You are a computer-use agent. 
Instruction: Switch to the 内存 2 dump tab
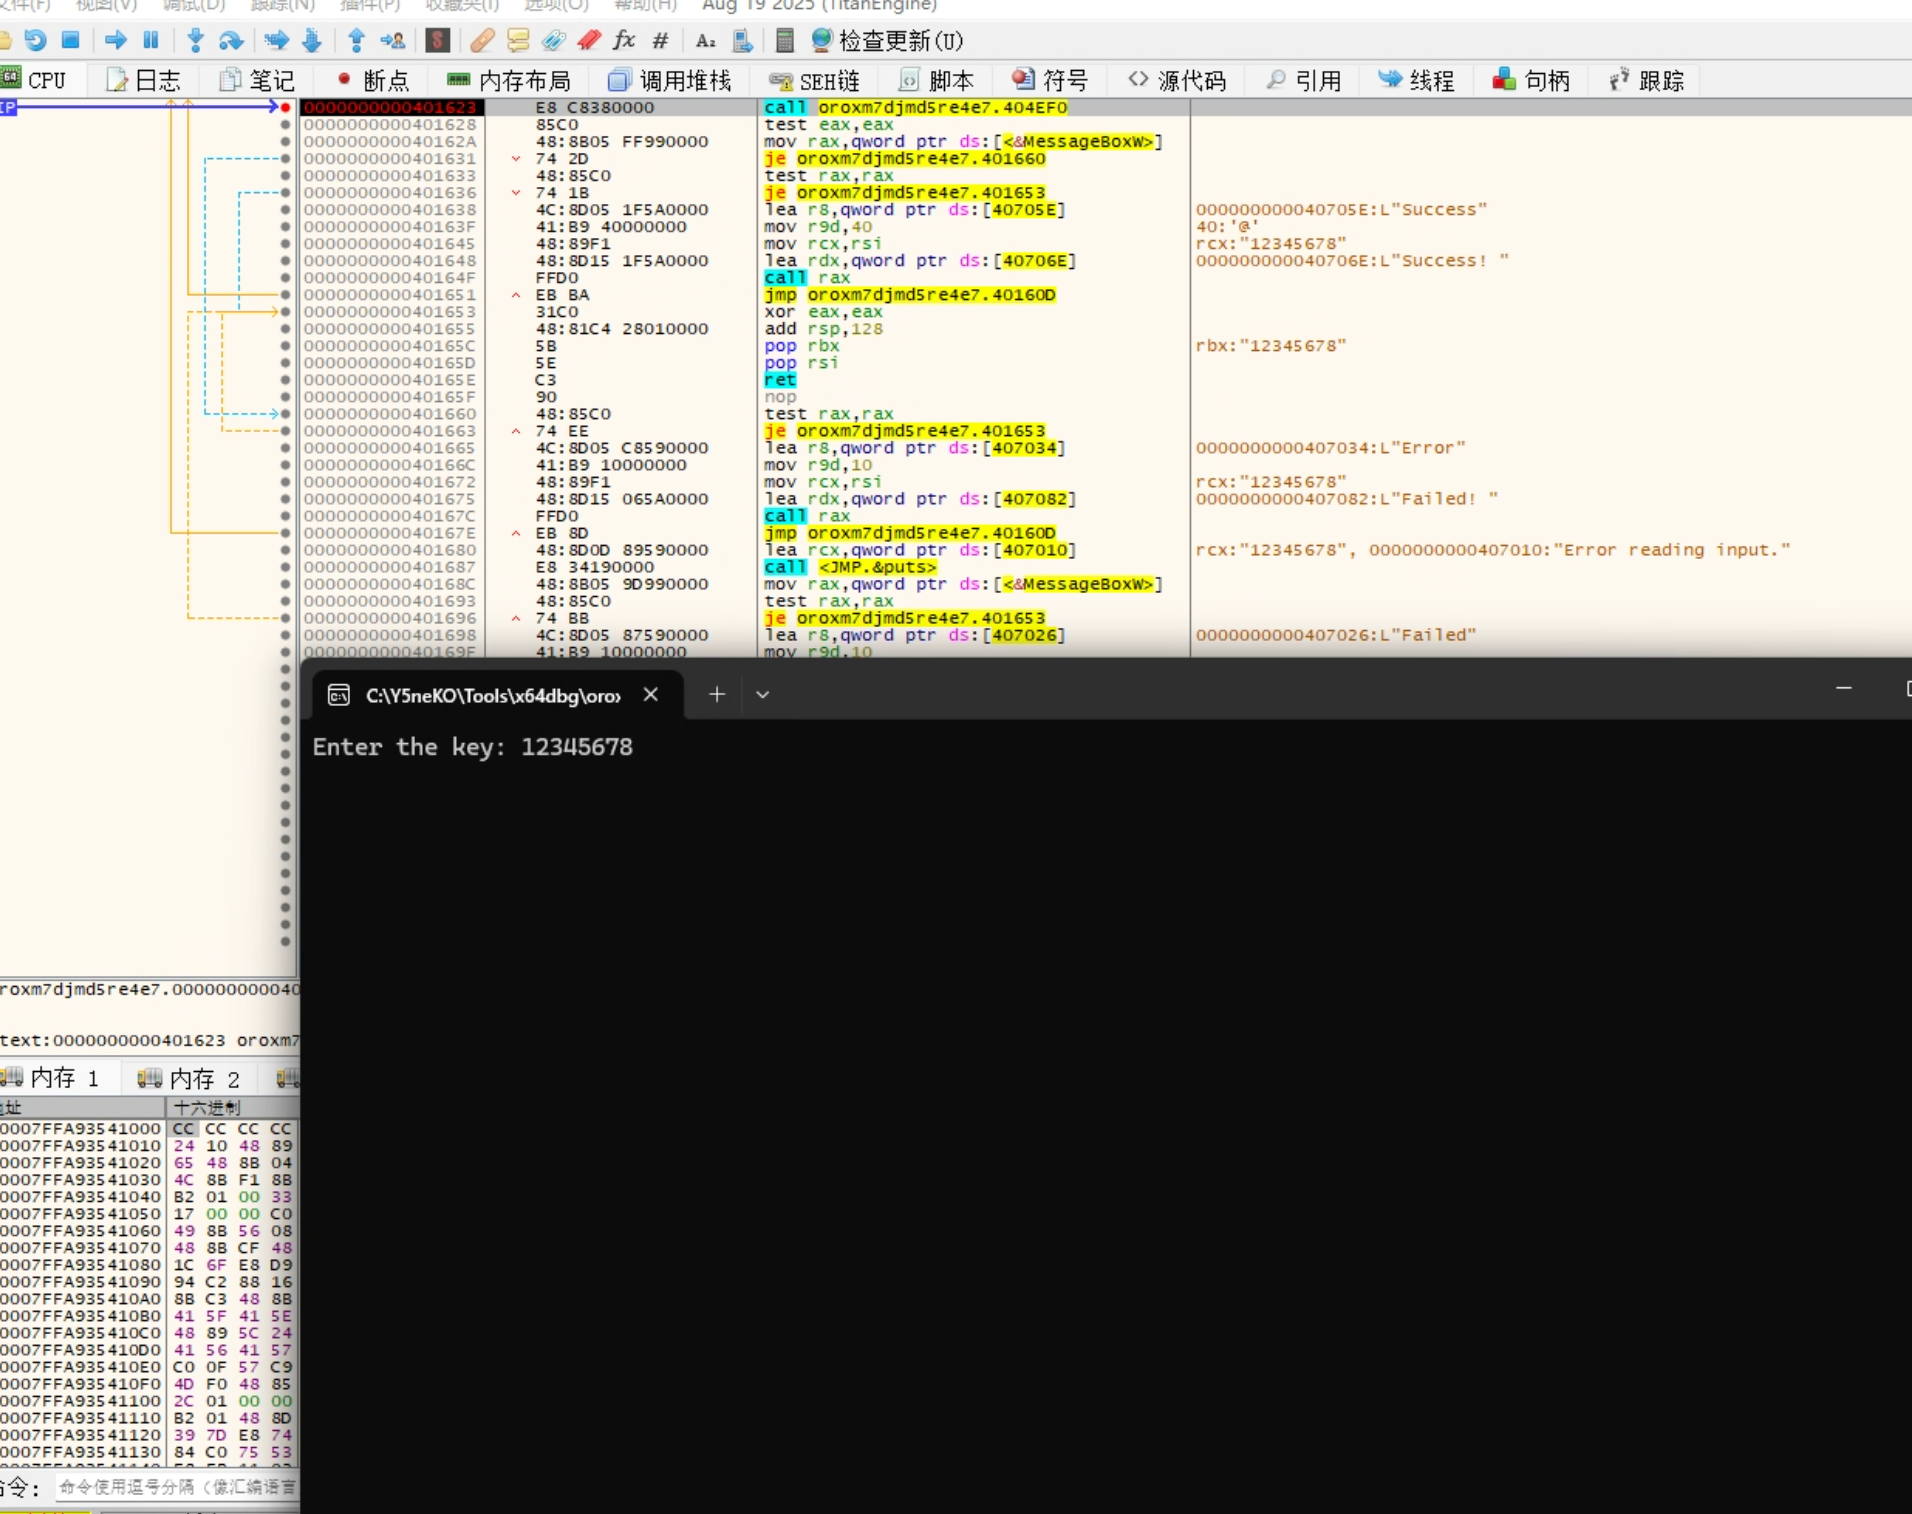[189, 1078]
